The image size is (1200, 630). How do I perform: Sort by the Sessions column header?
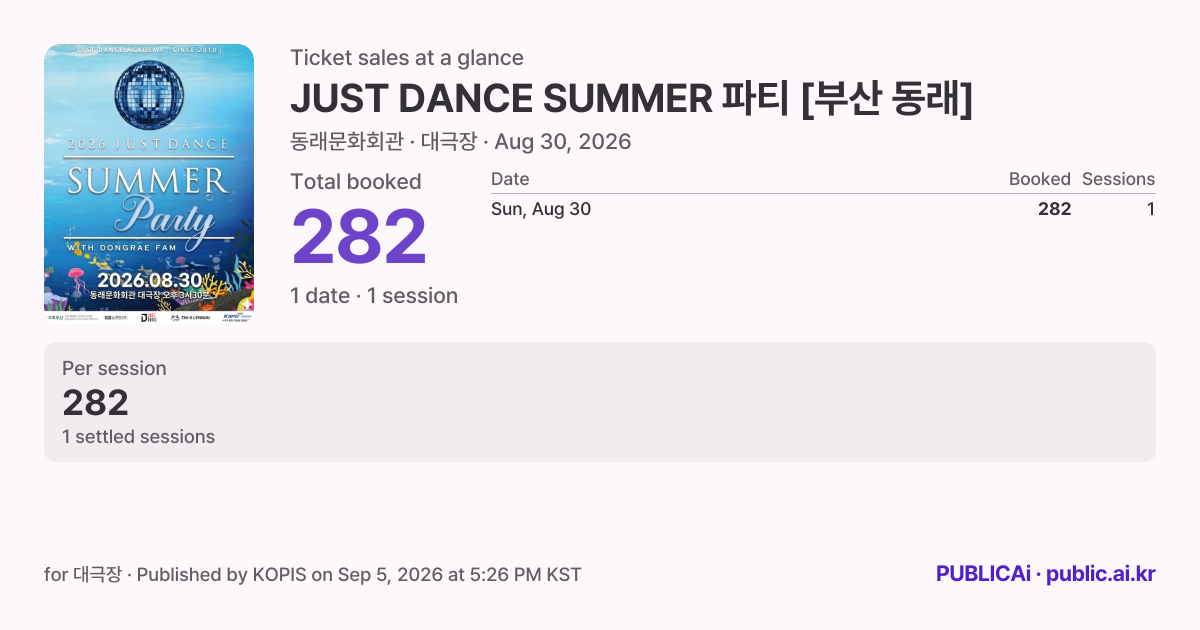click(1118, 179)
